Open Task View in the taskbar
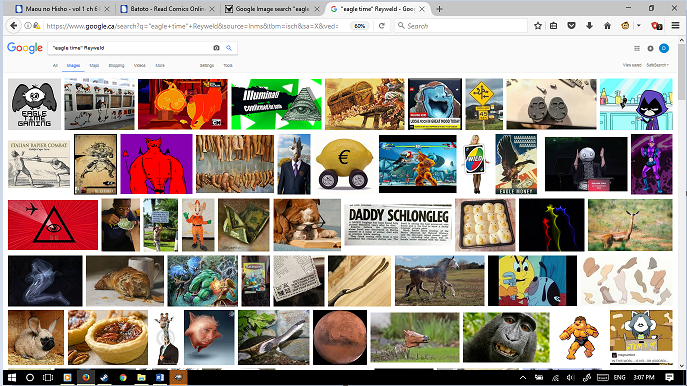Viewport: 687px width, 386px height. [48, 378]
